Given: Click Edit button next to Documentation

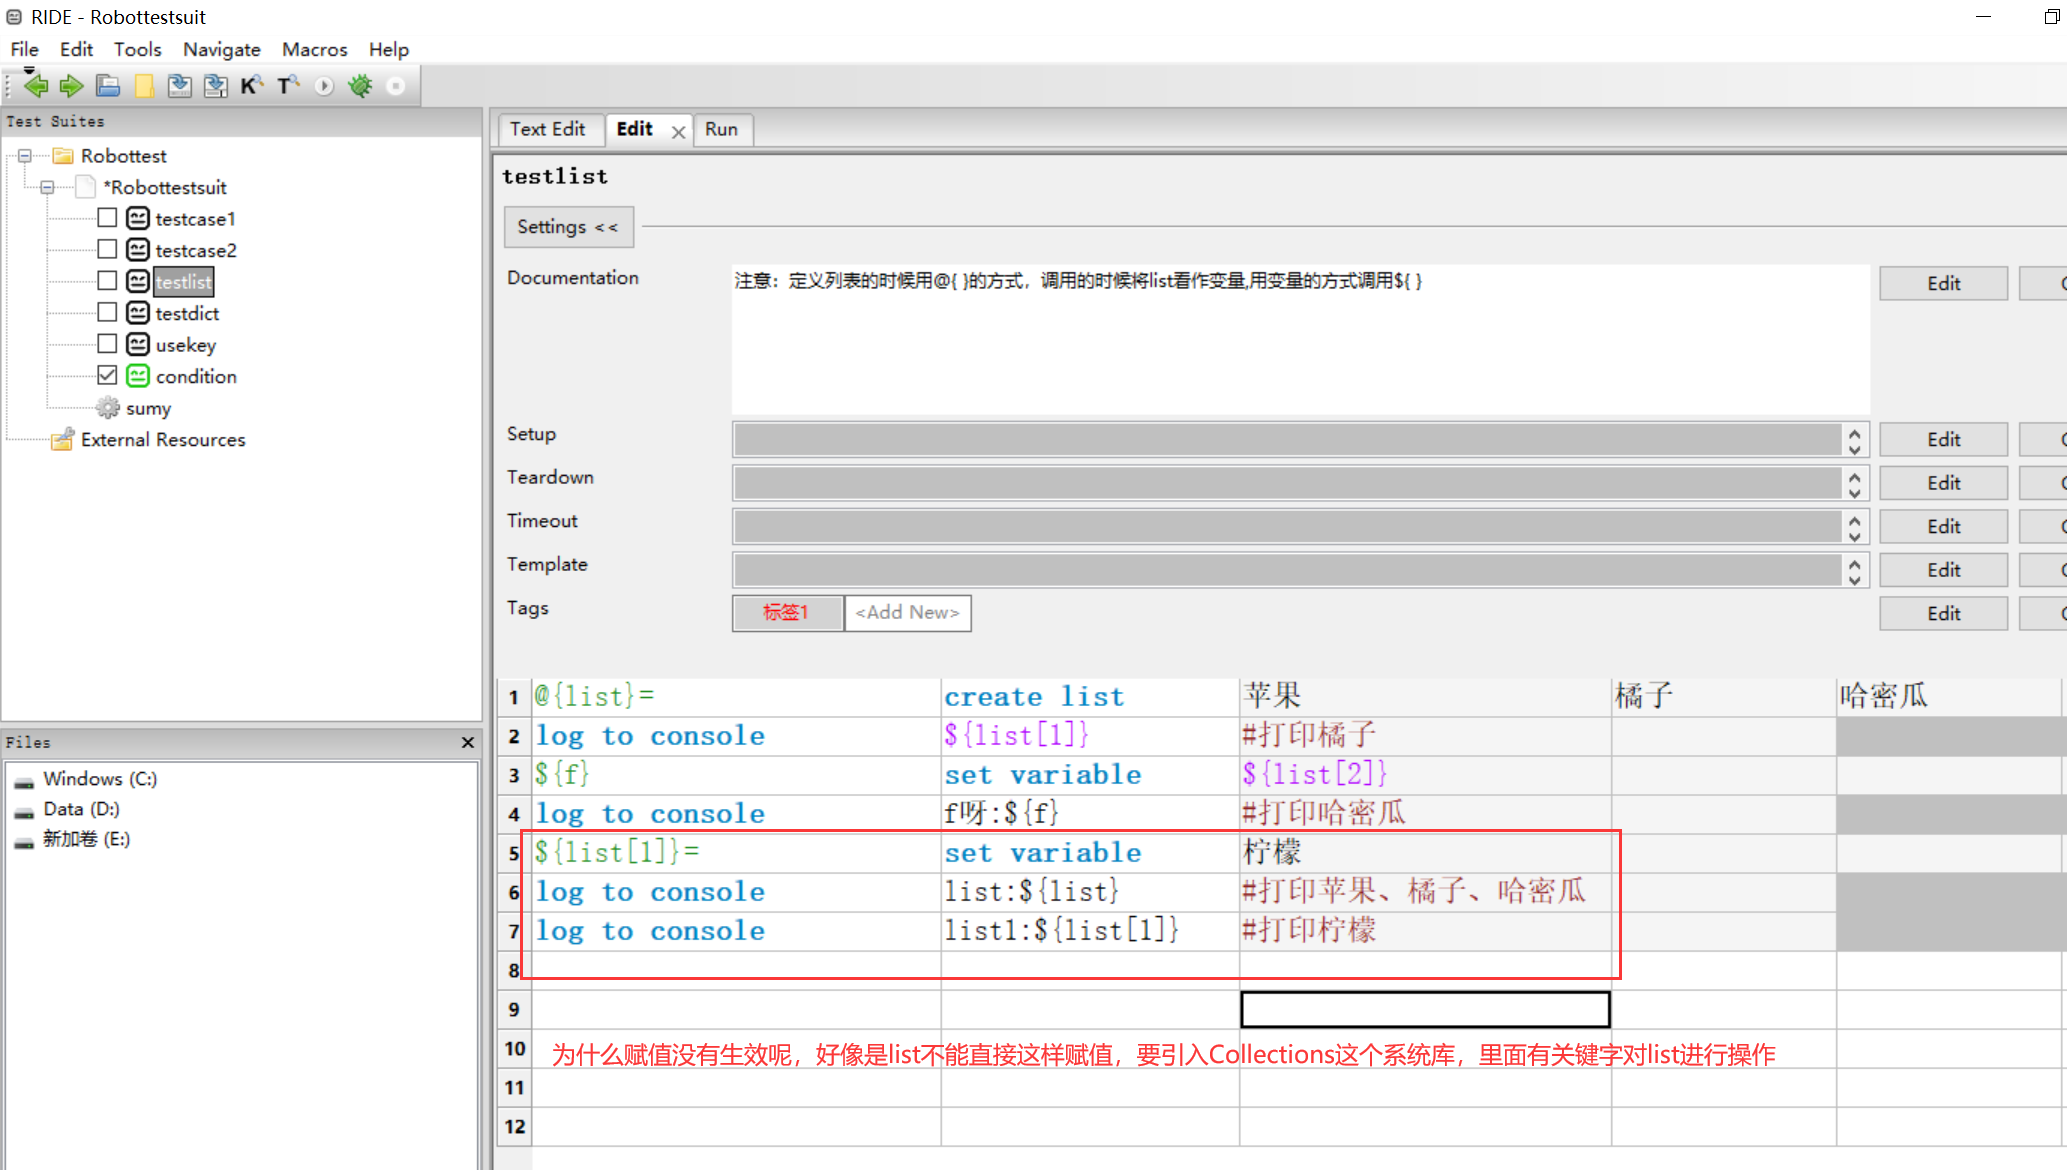Looking at the screenshot, I should [x=1943, y=283].
